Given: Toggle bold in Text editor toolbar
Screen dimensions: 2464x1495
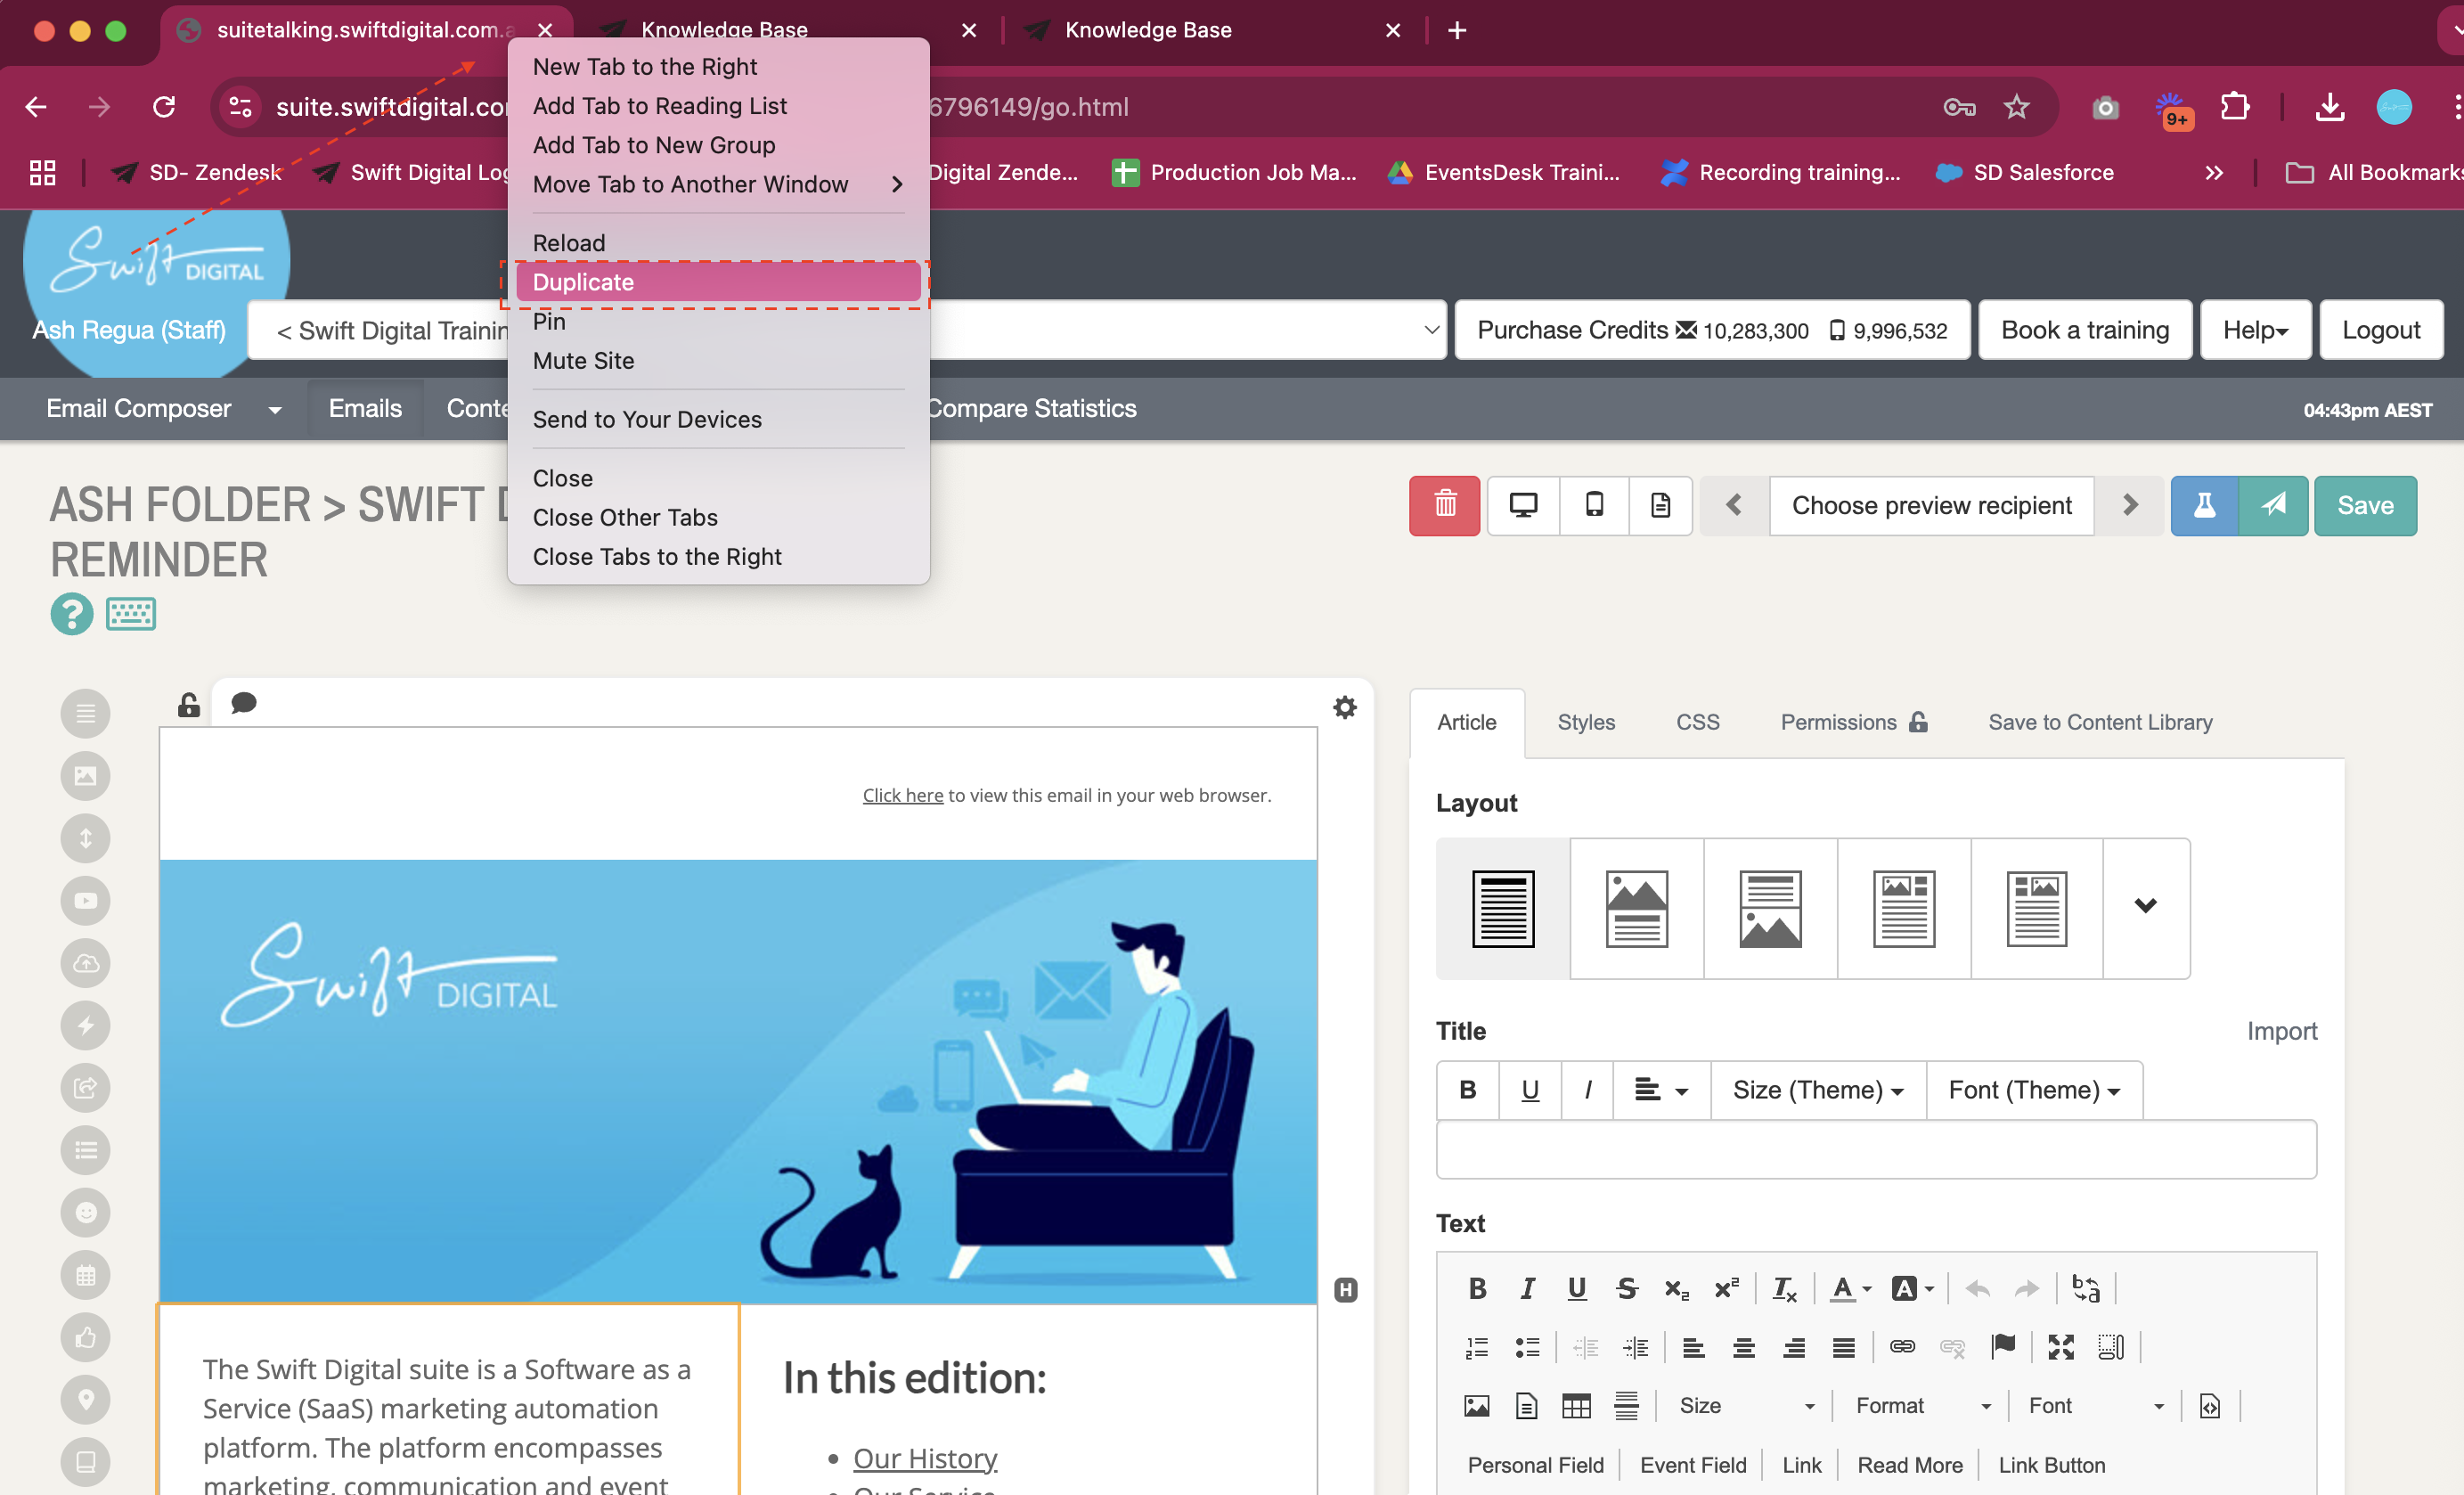Looking at the screenshot, I should [1477, 1288].
